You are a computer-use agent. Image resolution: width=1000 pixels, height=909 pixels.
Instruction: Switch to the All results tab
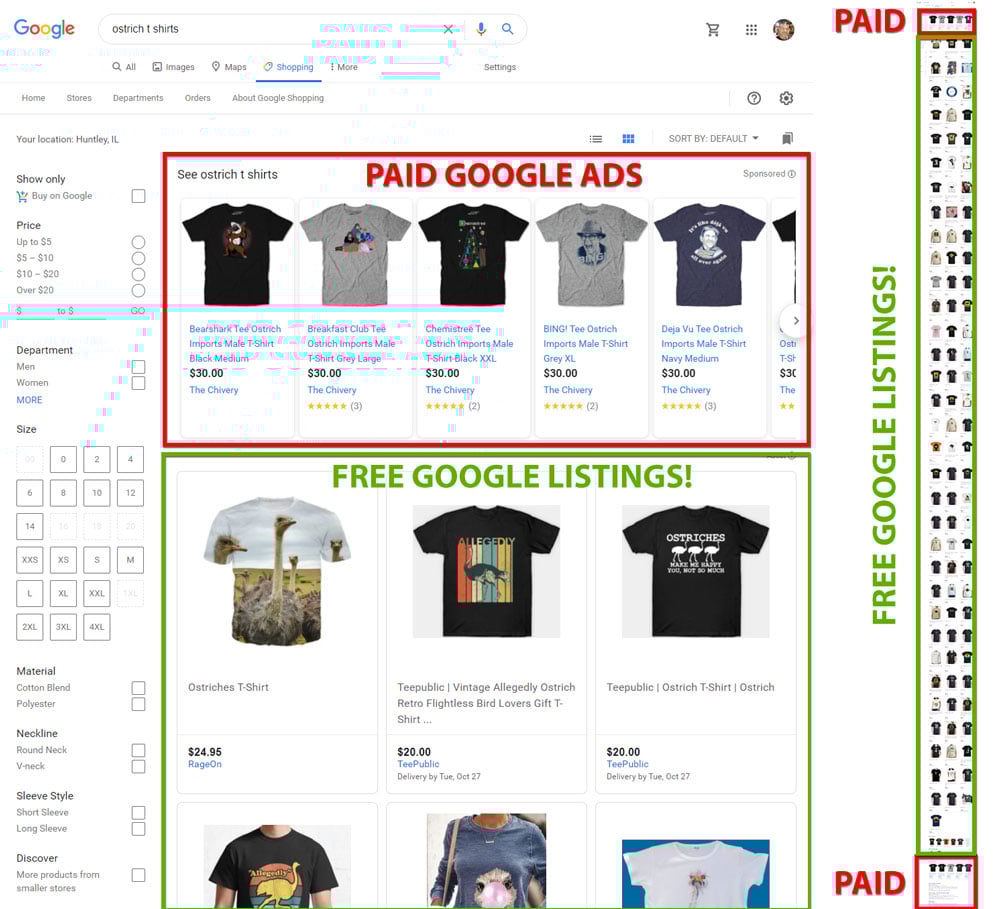[124, 67]
